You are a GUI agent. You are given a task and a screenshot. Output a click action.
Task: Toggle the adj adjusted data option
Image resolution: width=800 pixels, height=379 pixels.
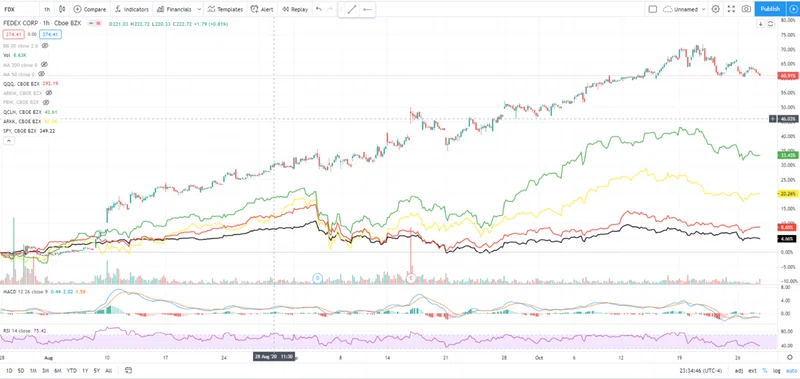pyautogui.click(x=739, y=370)
